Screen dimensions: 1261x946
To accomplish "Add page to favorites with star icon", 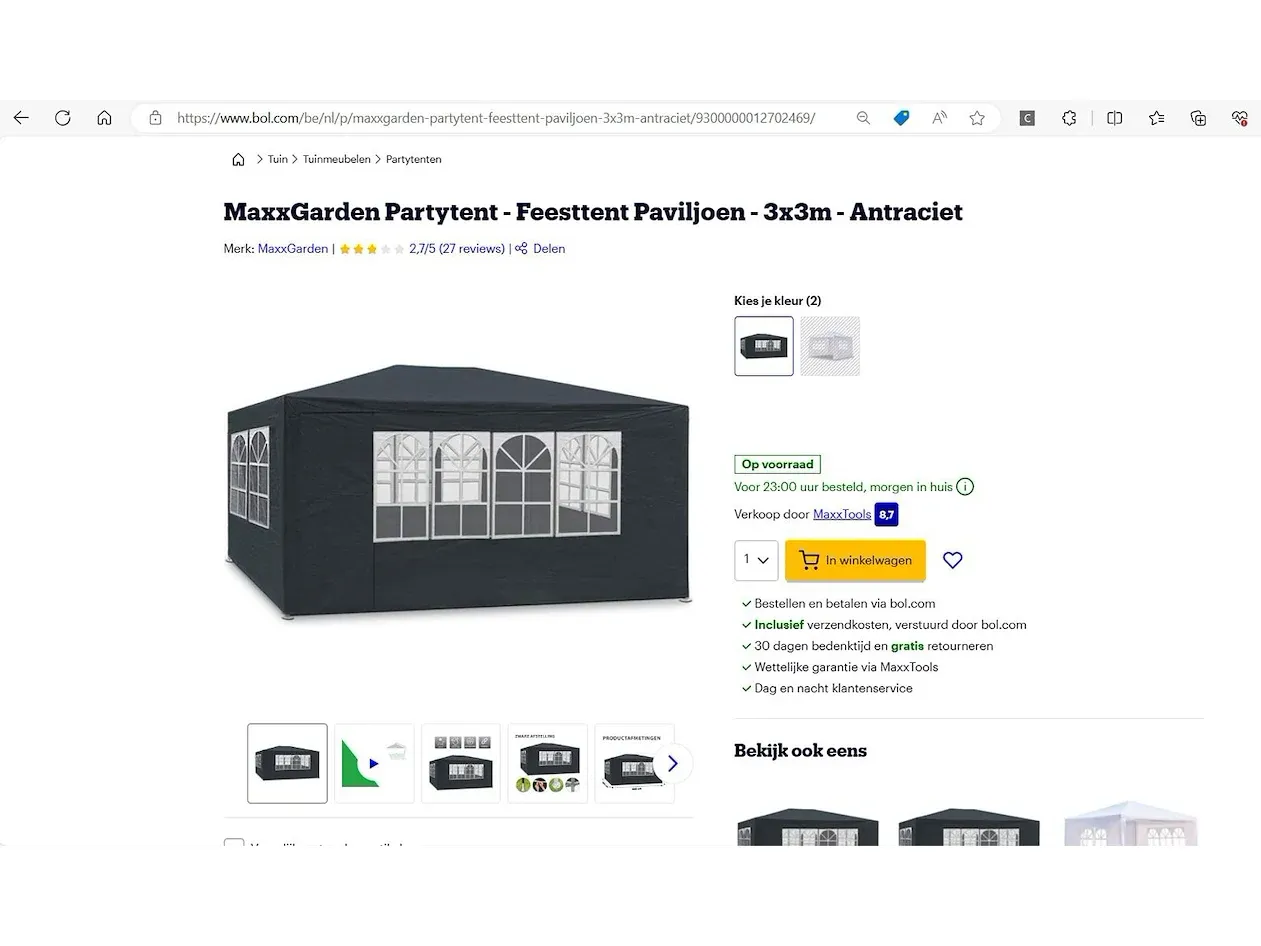I will tap(977, 118).
